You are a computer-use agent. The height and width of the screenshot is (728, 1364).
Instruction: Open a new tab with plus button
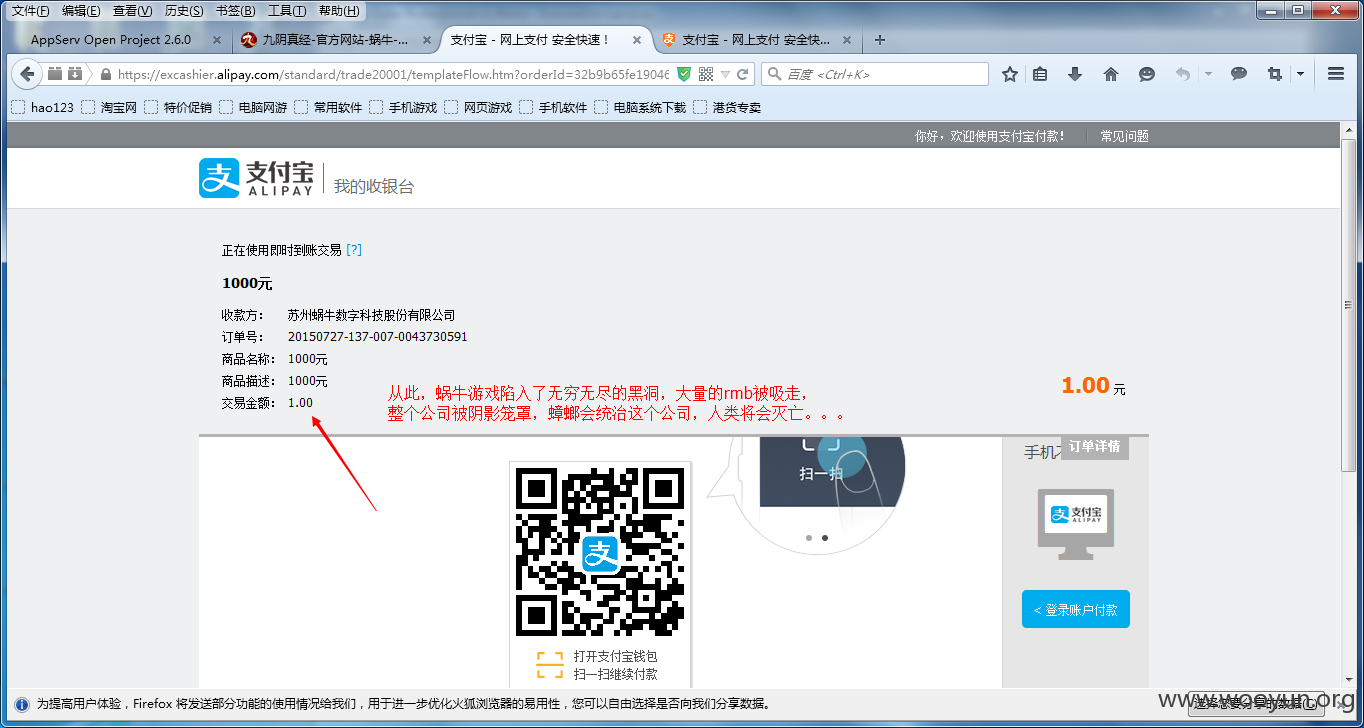pyautogui.click(x=880, y=40)
